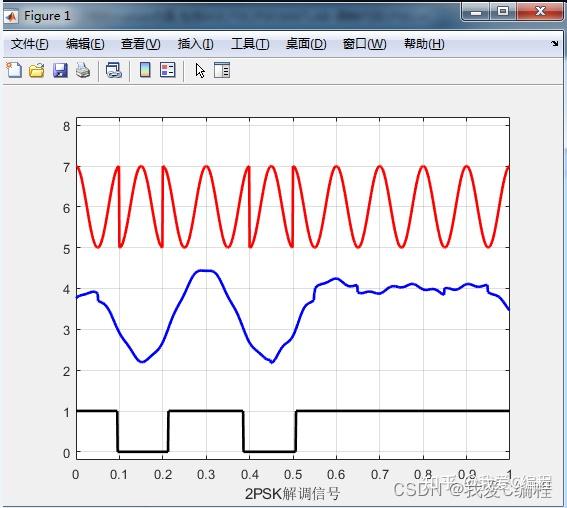Click the New Figure toolbar icon
The image size is (567, 508).
14,70
